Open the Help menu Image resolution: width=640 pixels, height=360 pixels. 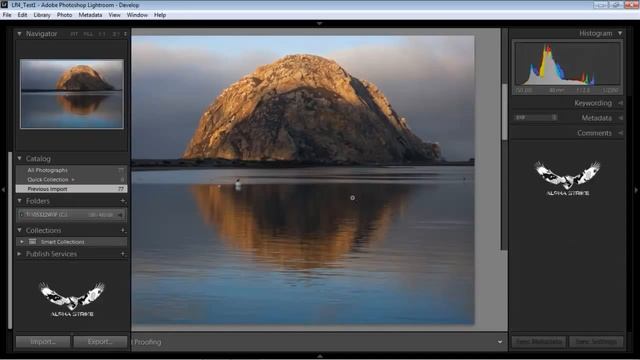[x=160, y=15]
